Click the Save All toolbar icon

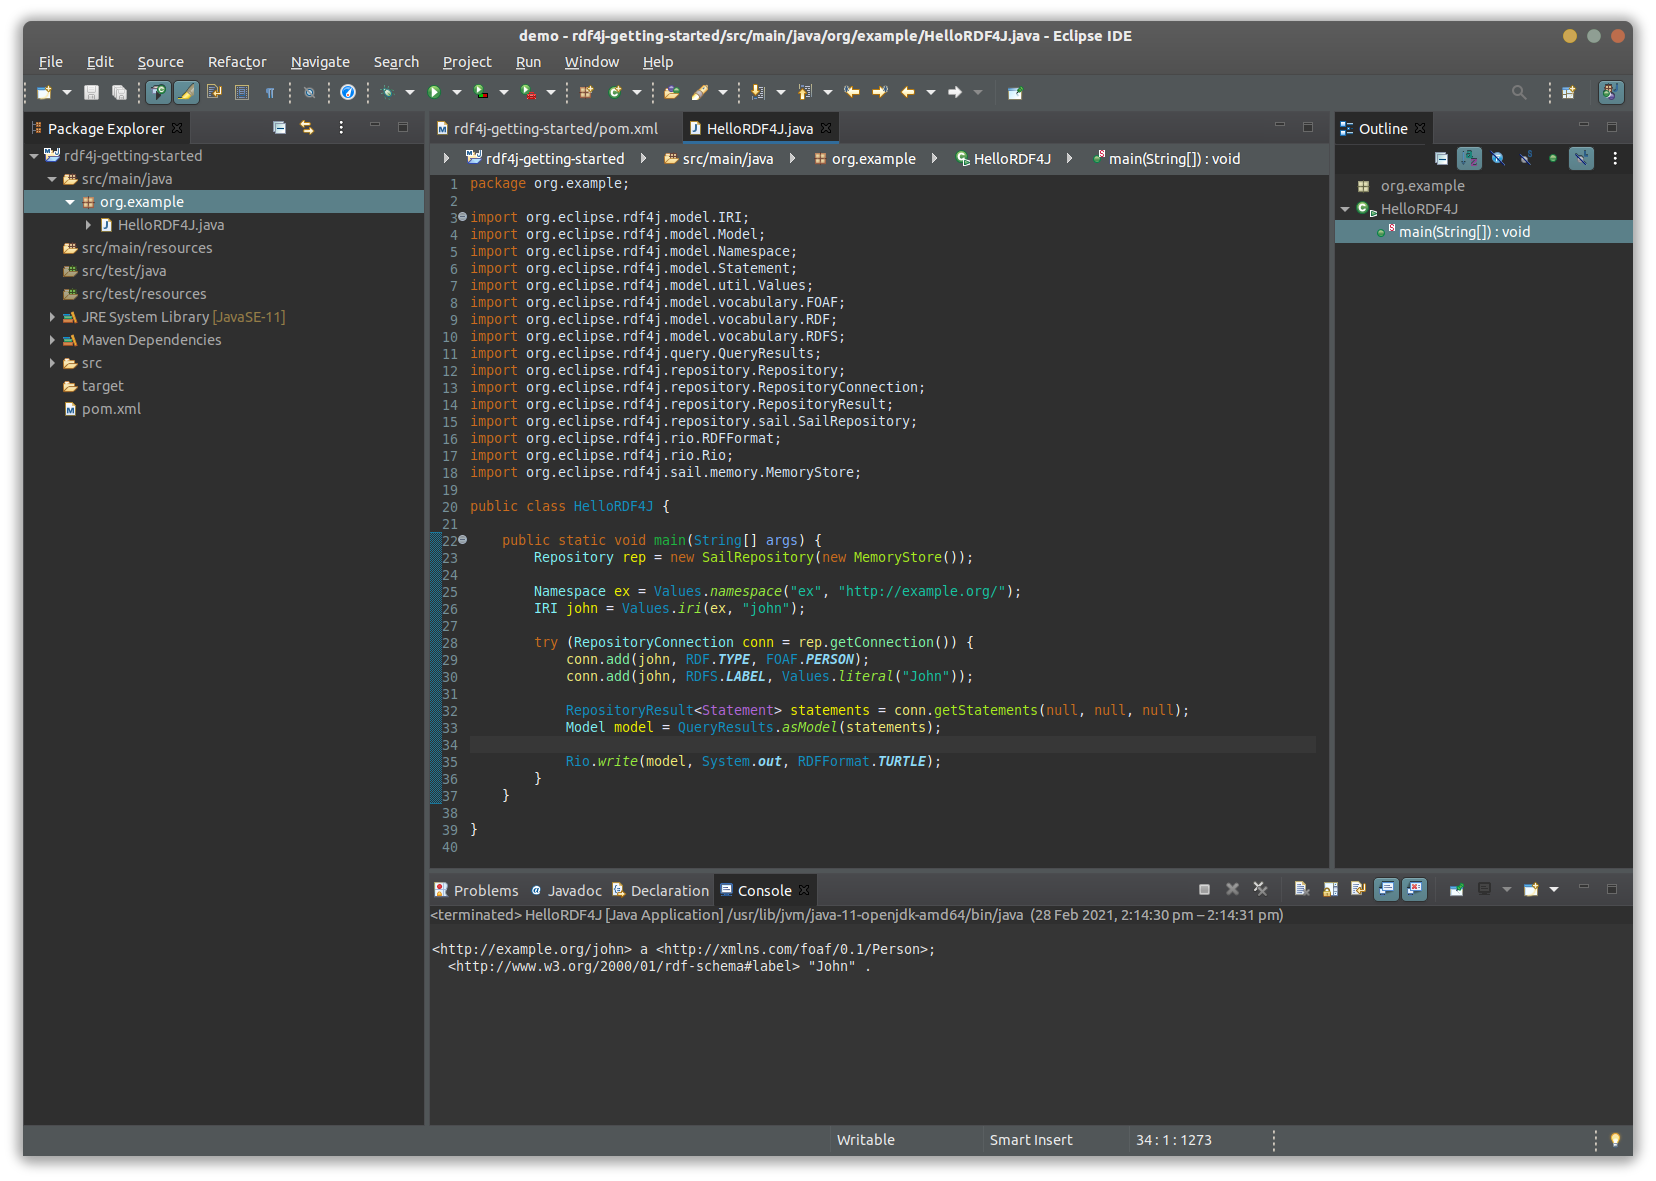coord(119,92)
